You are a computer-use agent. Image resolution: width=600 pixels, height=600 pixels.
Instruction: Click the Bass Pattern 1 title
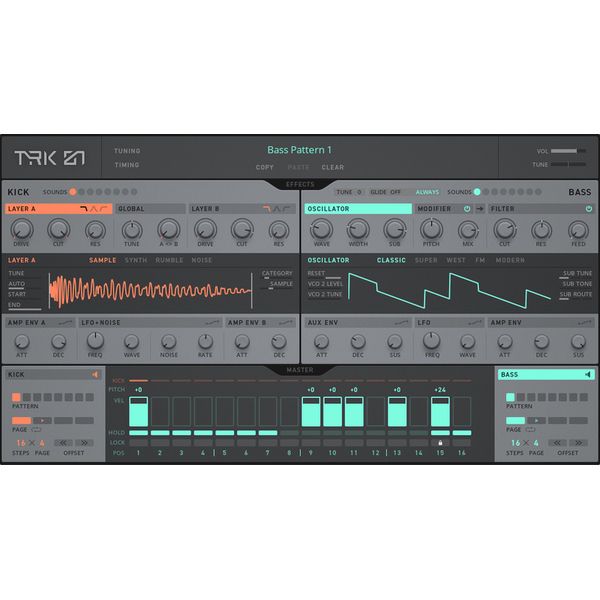tap(299, 150)
